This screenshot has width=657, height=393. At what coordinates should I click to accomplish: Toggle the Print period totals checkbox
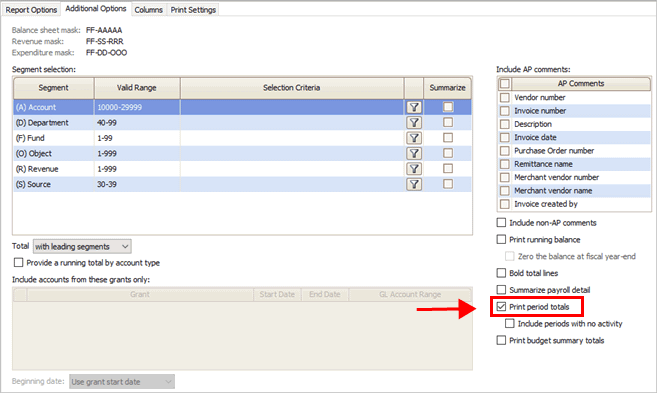coord(501,307)
